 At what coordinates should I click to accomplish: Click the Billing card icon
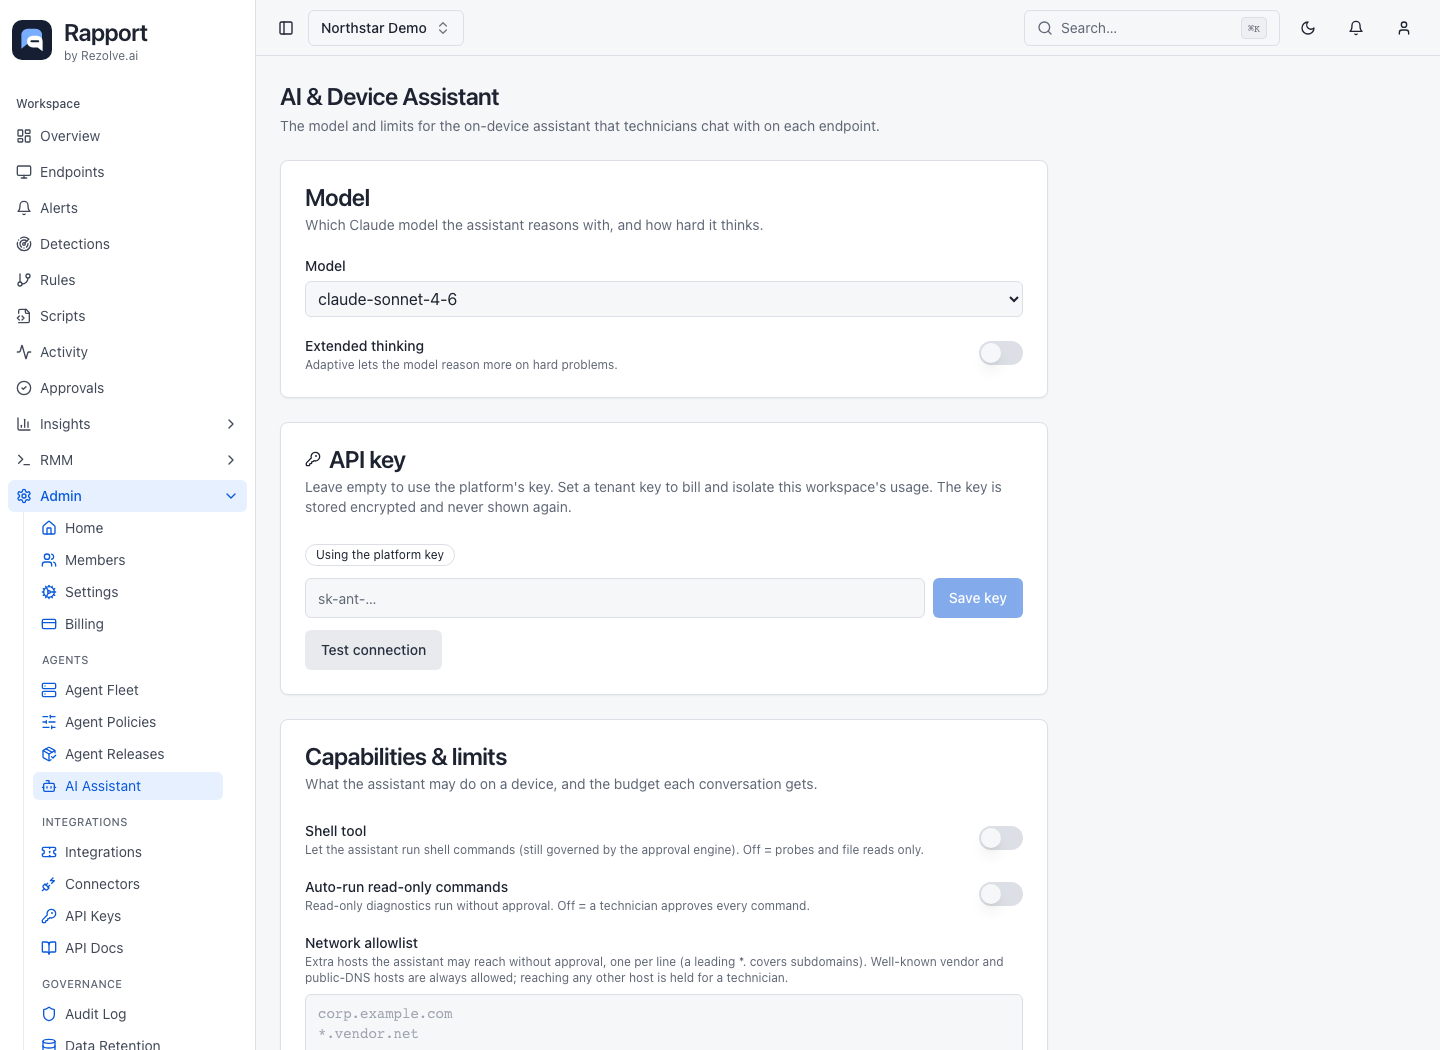pos(49,624)
